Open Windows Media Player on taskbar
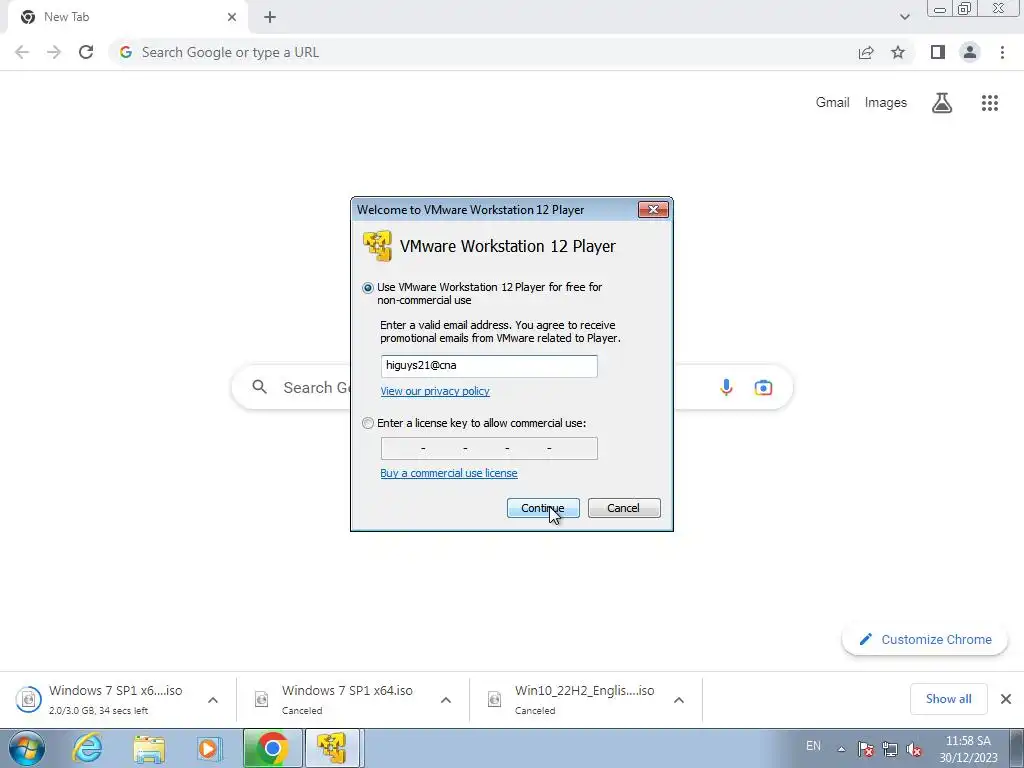Viewport: 1024px width, 768px height. (210, 748)
